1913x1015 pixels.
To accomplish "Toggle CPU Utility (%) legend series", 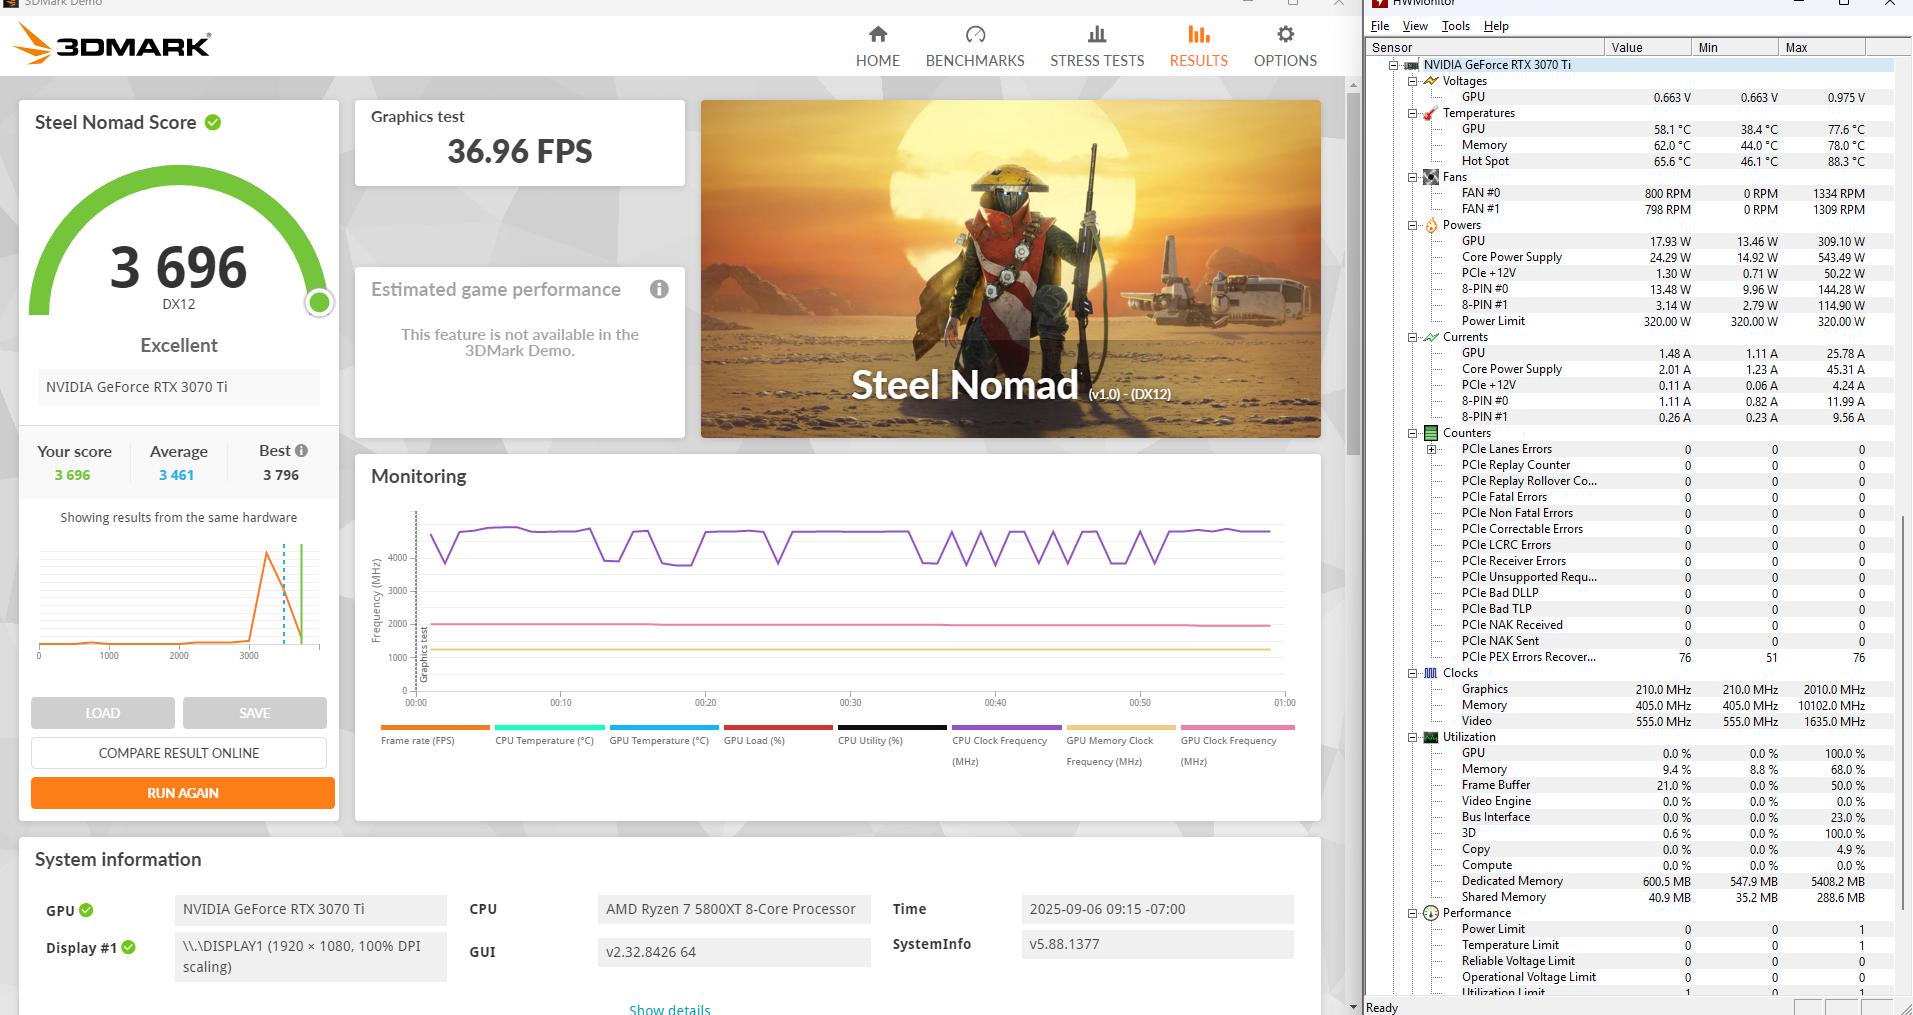I will 892,735.
